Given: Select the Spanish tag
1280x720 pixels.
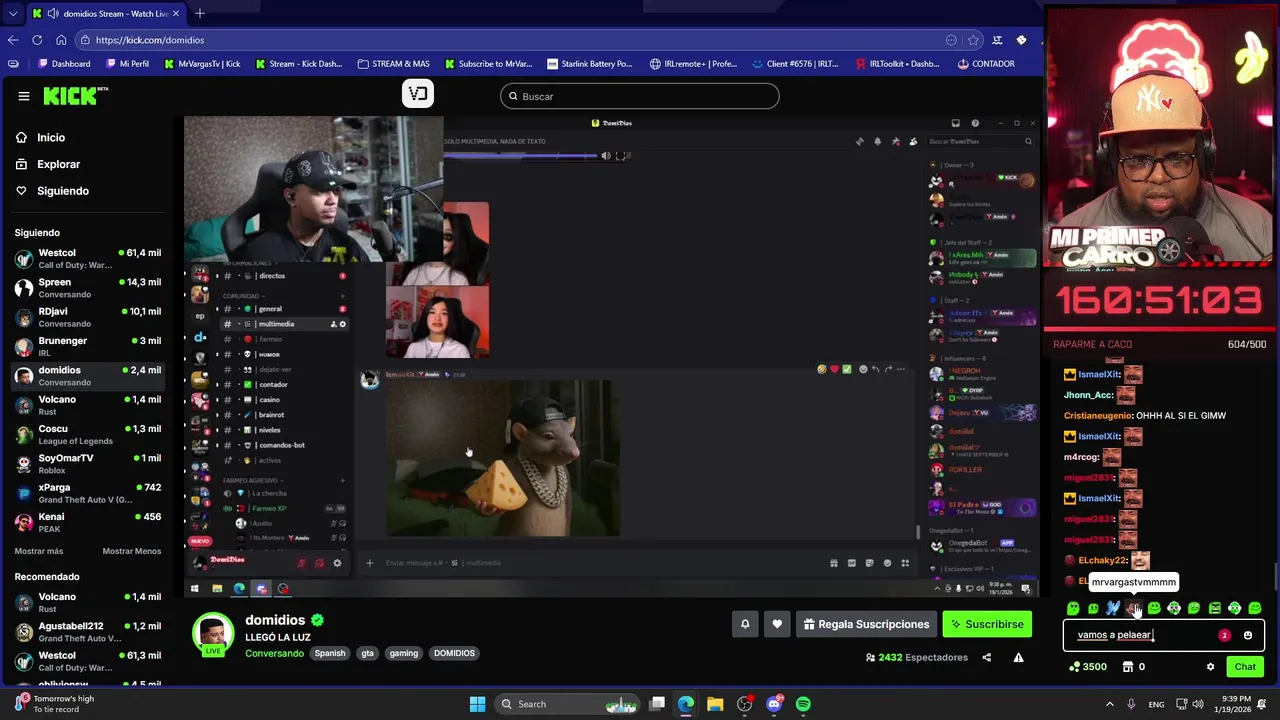Looking at the screenshot, I should (329, 653).
